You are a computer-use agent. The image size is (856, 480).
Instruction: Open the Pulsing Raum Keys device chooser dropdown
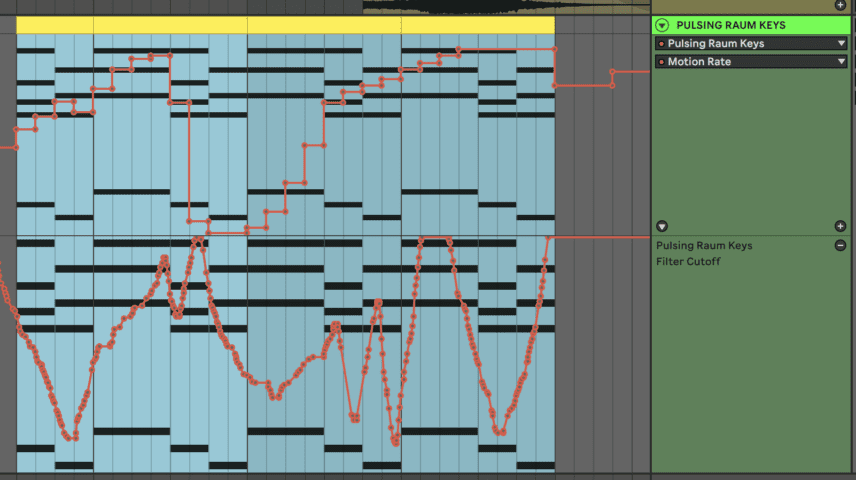point(751,43)
